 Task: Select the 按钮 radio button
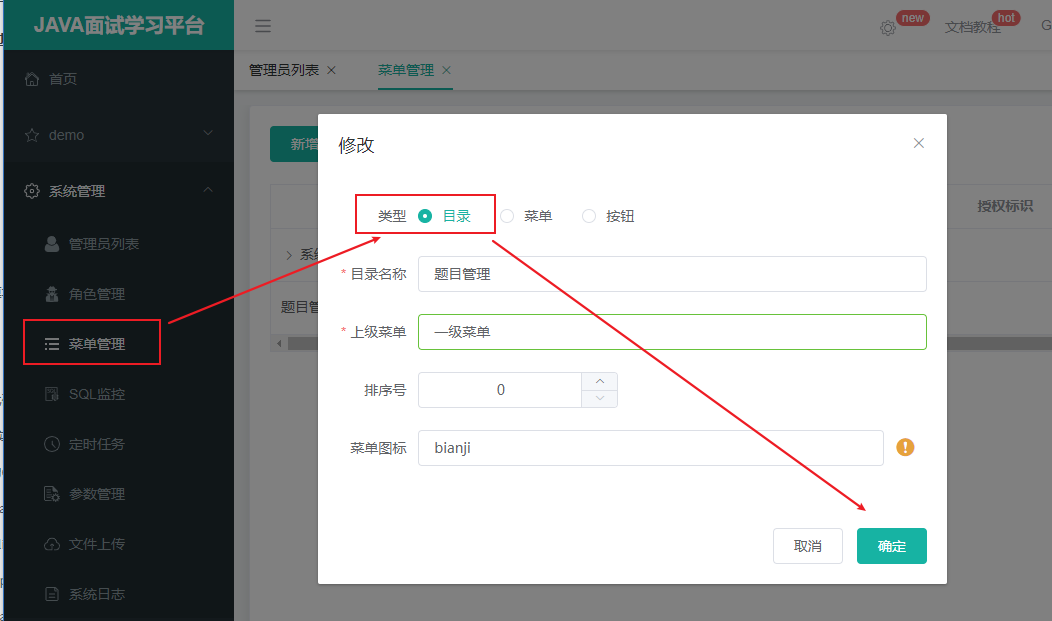point(589,215)
